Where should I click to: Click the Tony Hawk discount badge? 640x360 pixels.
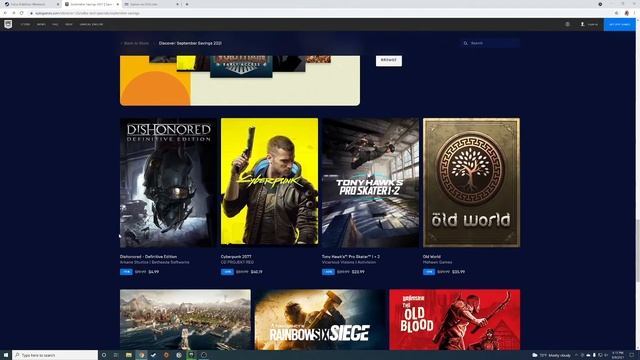pyautogui.click(x=328, y=271)
